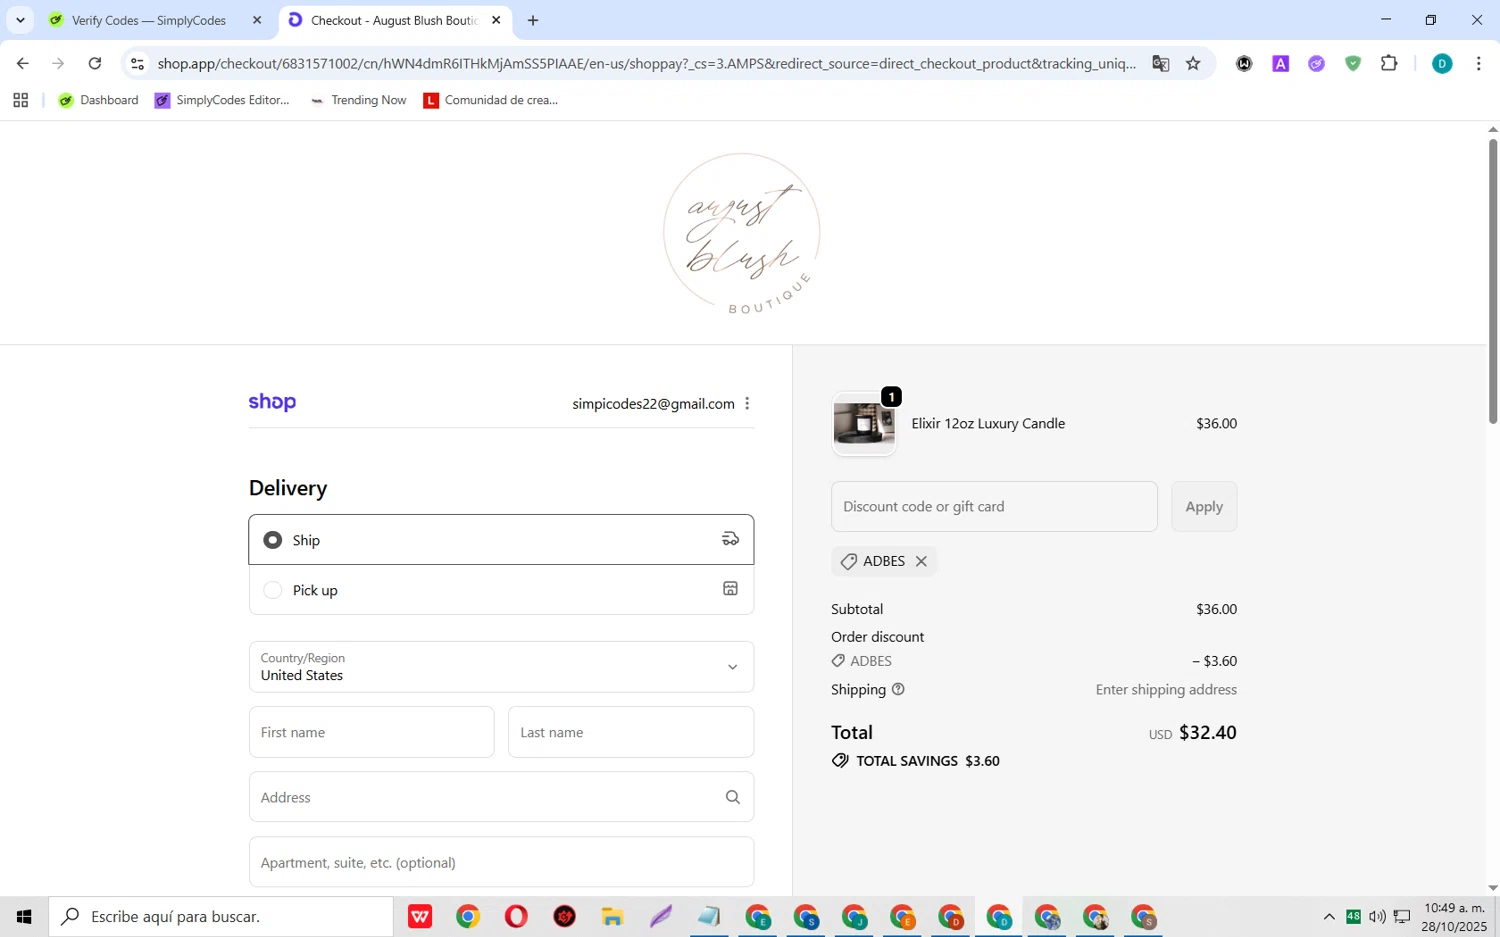Switch to Verify Codes SimplyCodes tab
The height and width of the screenshot is (937, 1500).
tap(149, 20)
